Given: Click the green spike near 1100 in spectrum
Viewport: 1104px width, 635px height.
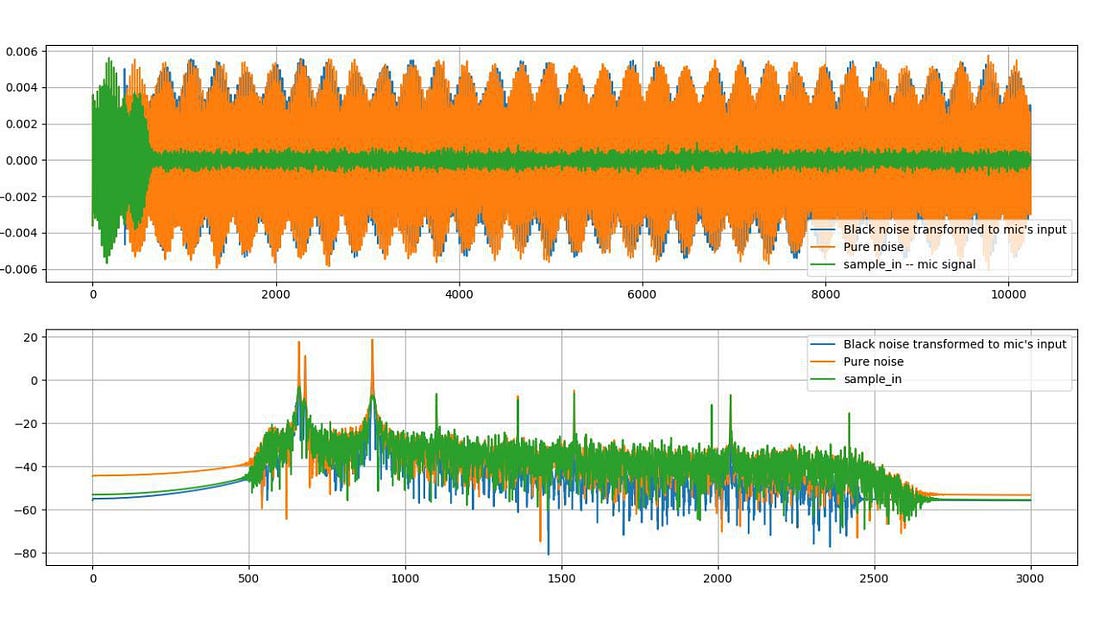Looking at the screenshot, I should click(436, 397).
